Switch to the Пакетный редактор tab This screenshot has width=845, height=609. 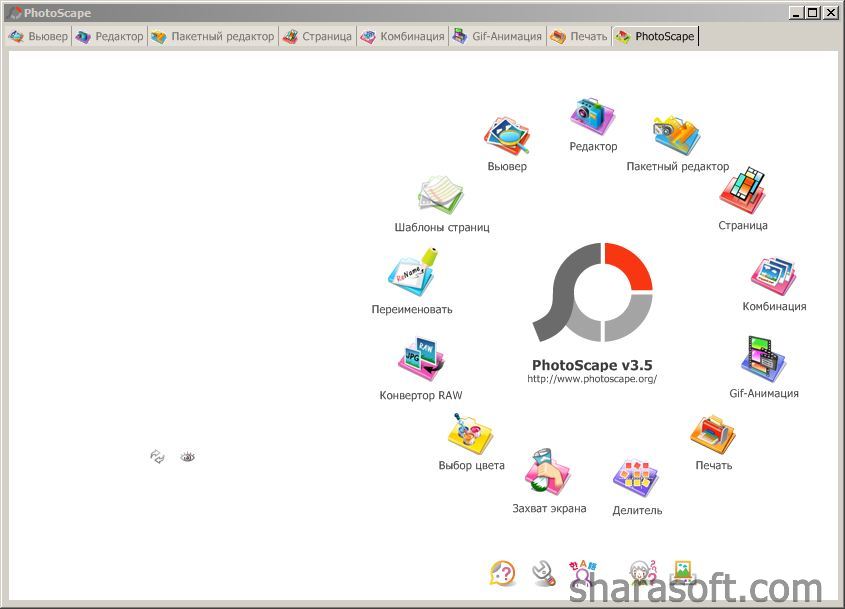click(x=212, y=37)
